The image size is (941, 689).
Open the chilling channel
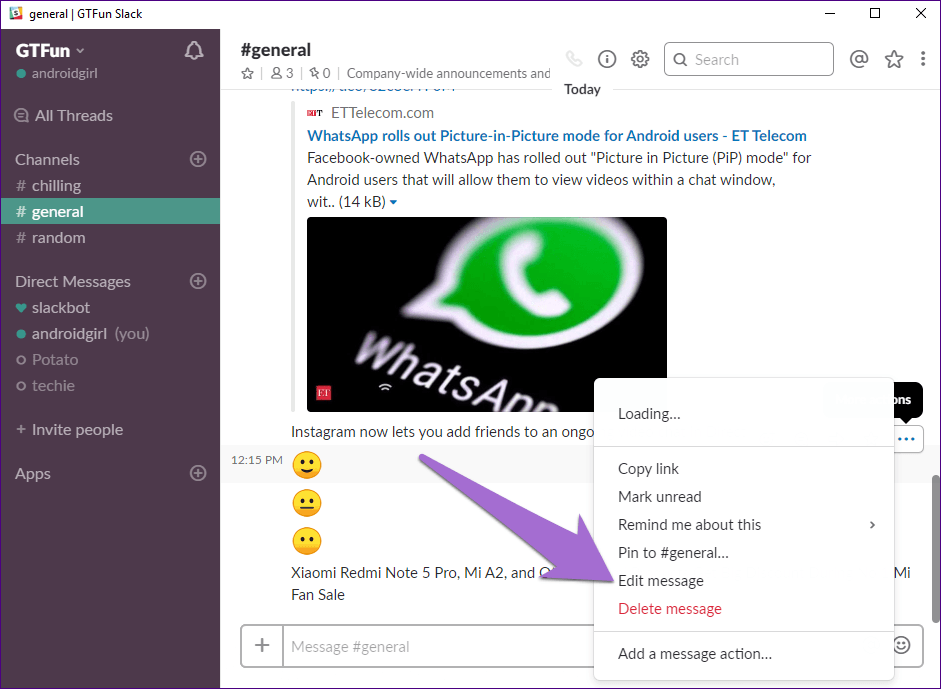coord(110,185)
